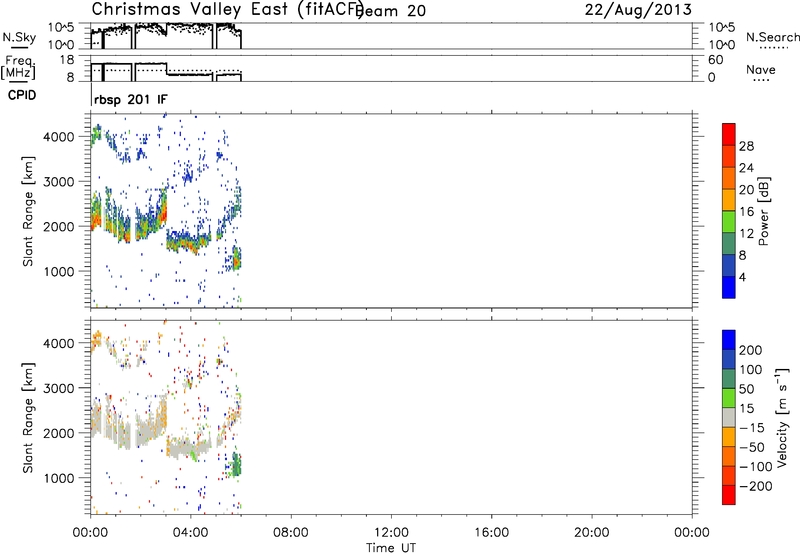Click the velocity colorbar '-200' value
Screen dimensions: 800x554
coord(756,486)
